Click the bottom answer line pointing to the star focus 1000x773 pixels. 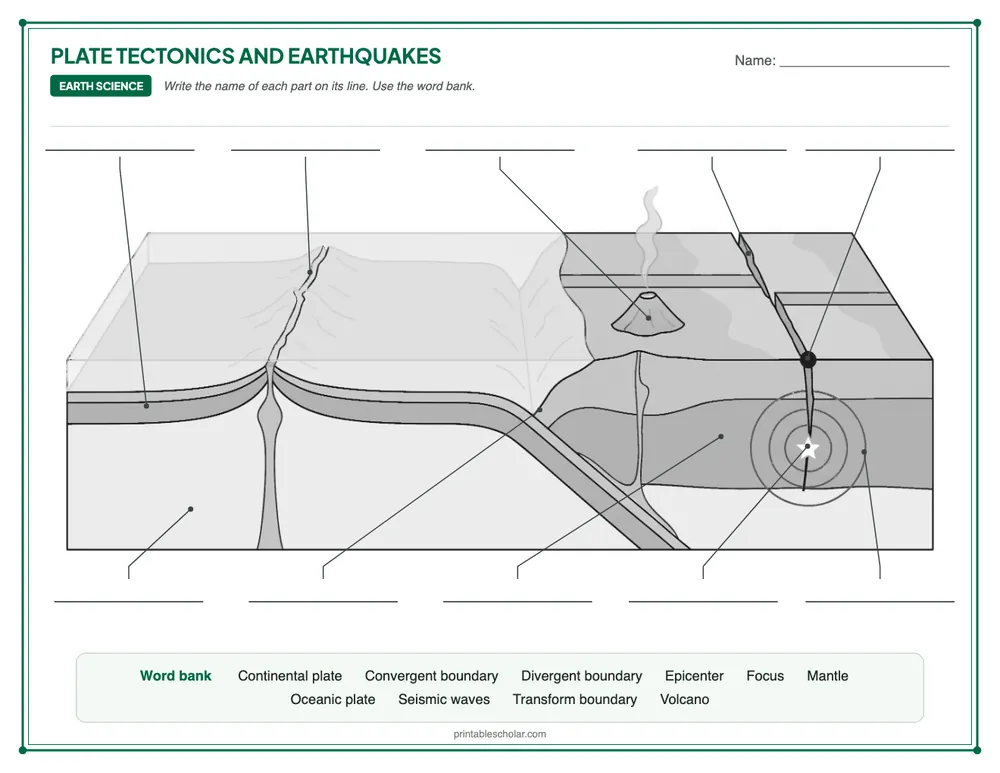click(703, 601)
